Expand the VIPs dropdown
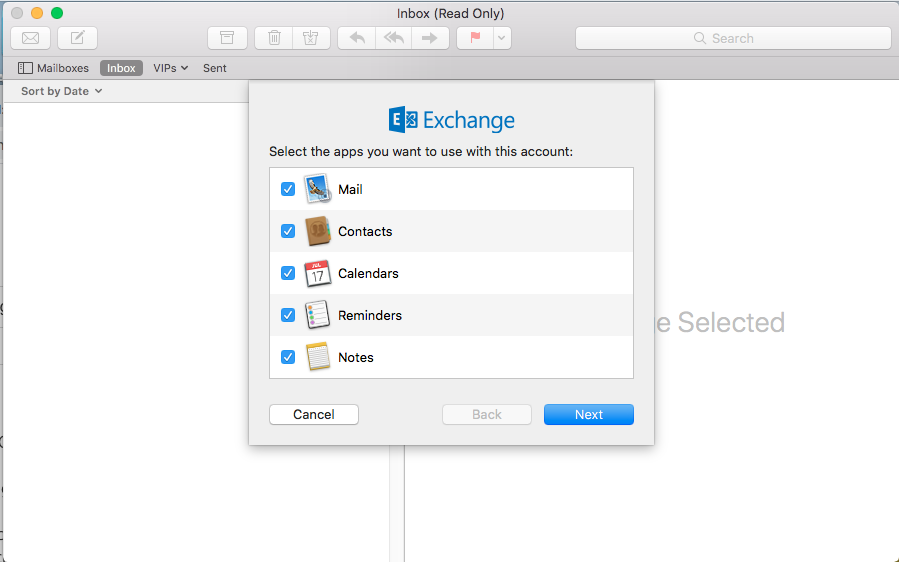Image resolution: width=899 pixels, height=562 pixels. (x=170, y=68)
